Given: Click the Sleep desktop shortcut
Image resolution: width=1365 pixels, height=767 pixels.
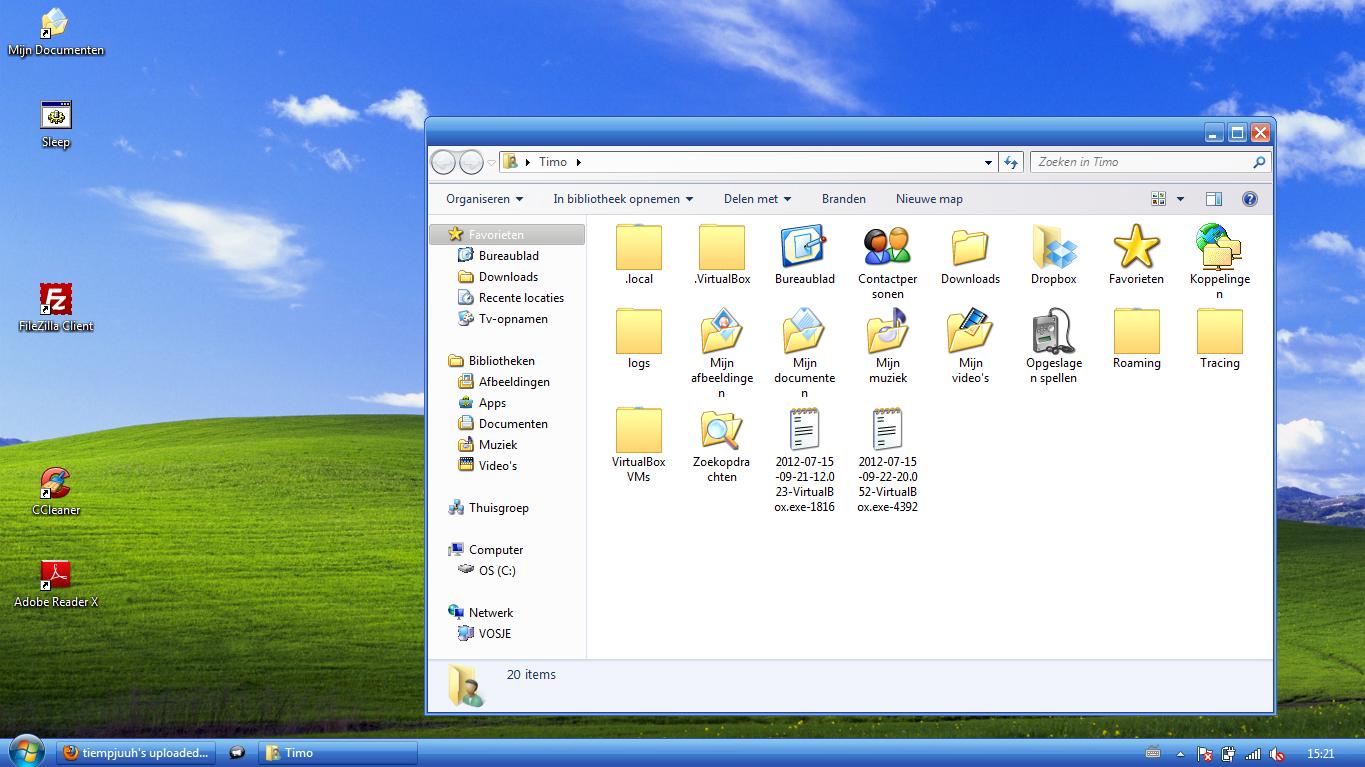Looking at the screenshot, I should (x=56, y=124).
